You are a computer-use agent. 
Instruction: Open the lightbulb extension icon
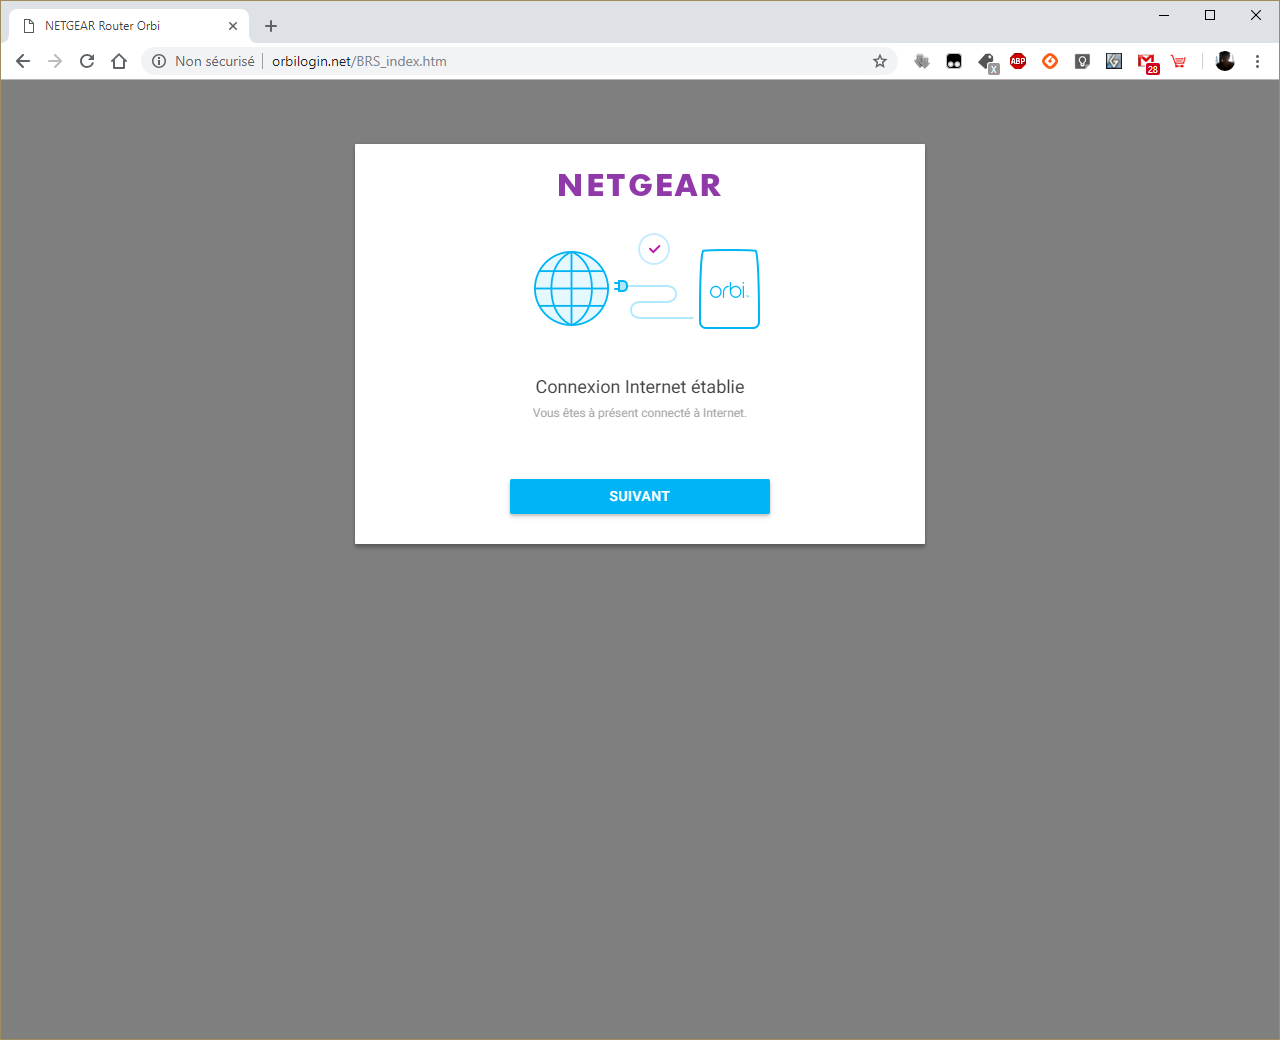(x=1082, y=61)
